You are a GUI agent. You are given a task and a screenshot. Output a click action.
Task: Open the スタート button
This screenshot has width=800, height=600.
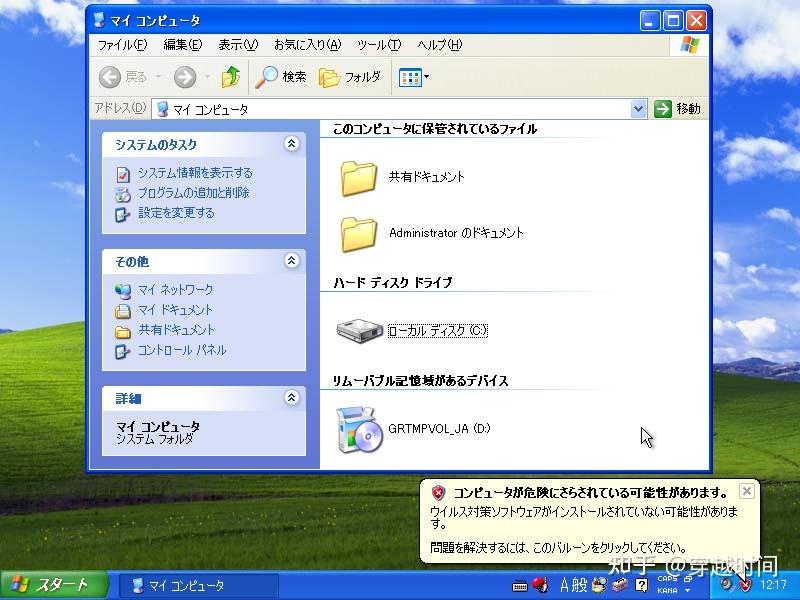[x=55, y=585]
